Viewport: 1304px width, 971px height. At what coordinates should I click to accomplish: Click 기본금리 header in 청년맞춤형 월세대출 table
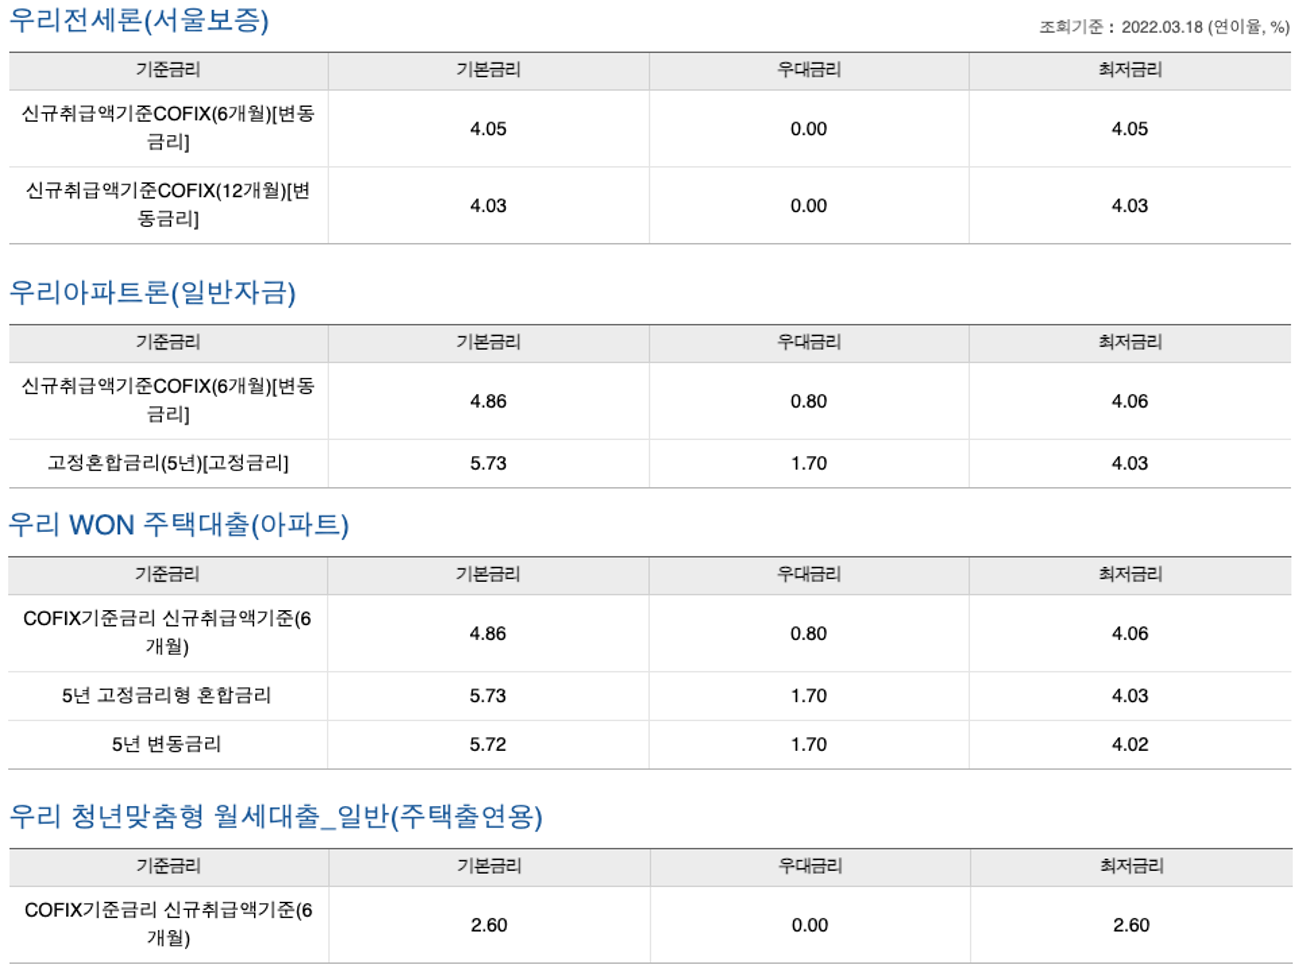tap(489, 866)
